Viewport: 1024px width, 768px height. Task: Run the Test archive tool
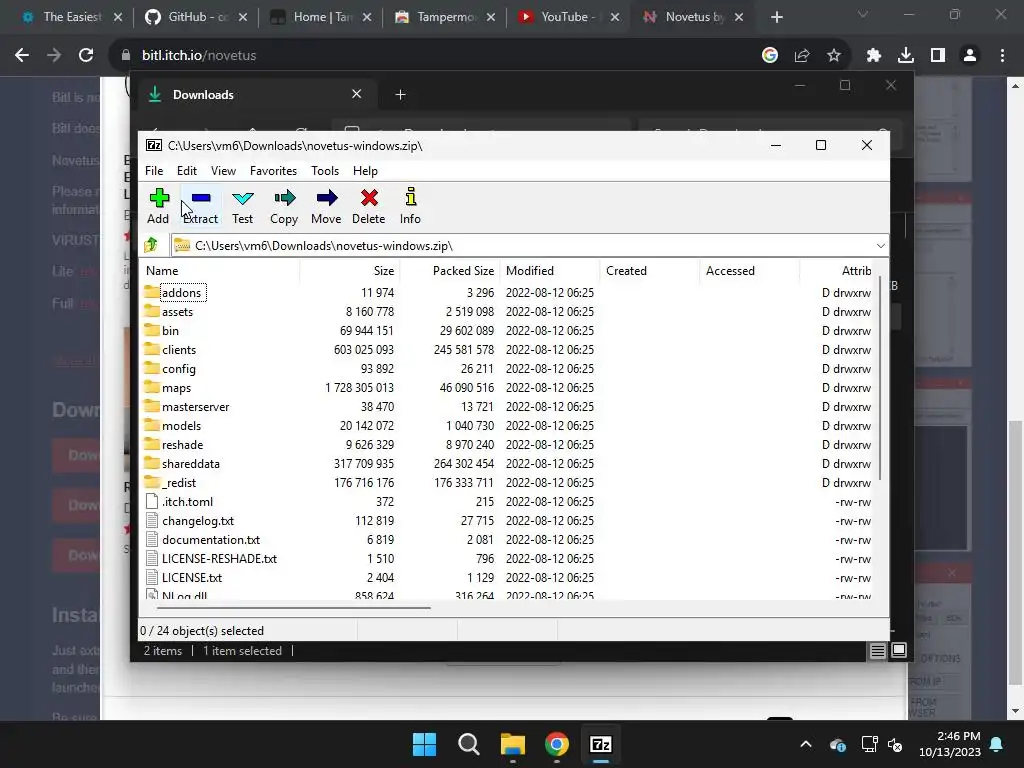click(x=242, y=206)
